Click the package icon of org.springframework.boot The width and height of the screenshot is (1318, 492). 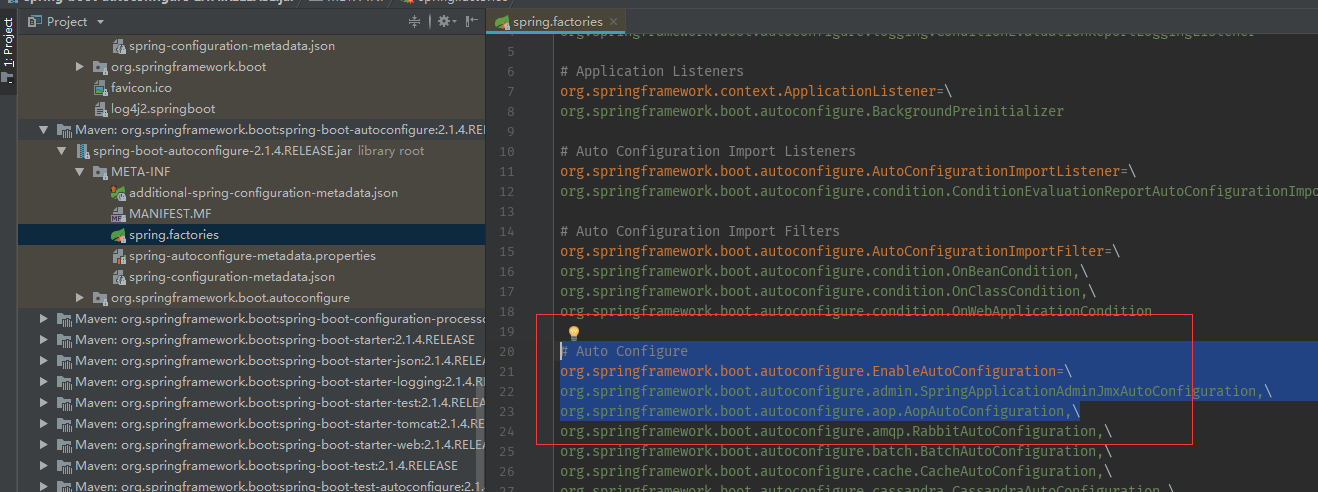click(101, 67)
